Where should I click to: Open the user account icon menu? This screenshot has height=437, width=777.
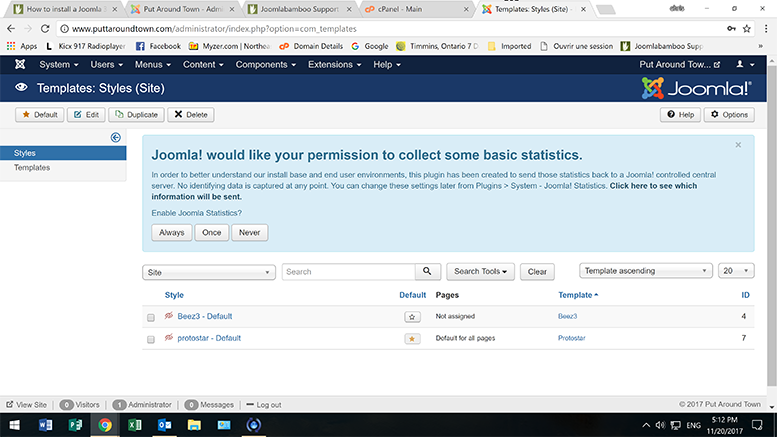(x=745, y=64)
